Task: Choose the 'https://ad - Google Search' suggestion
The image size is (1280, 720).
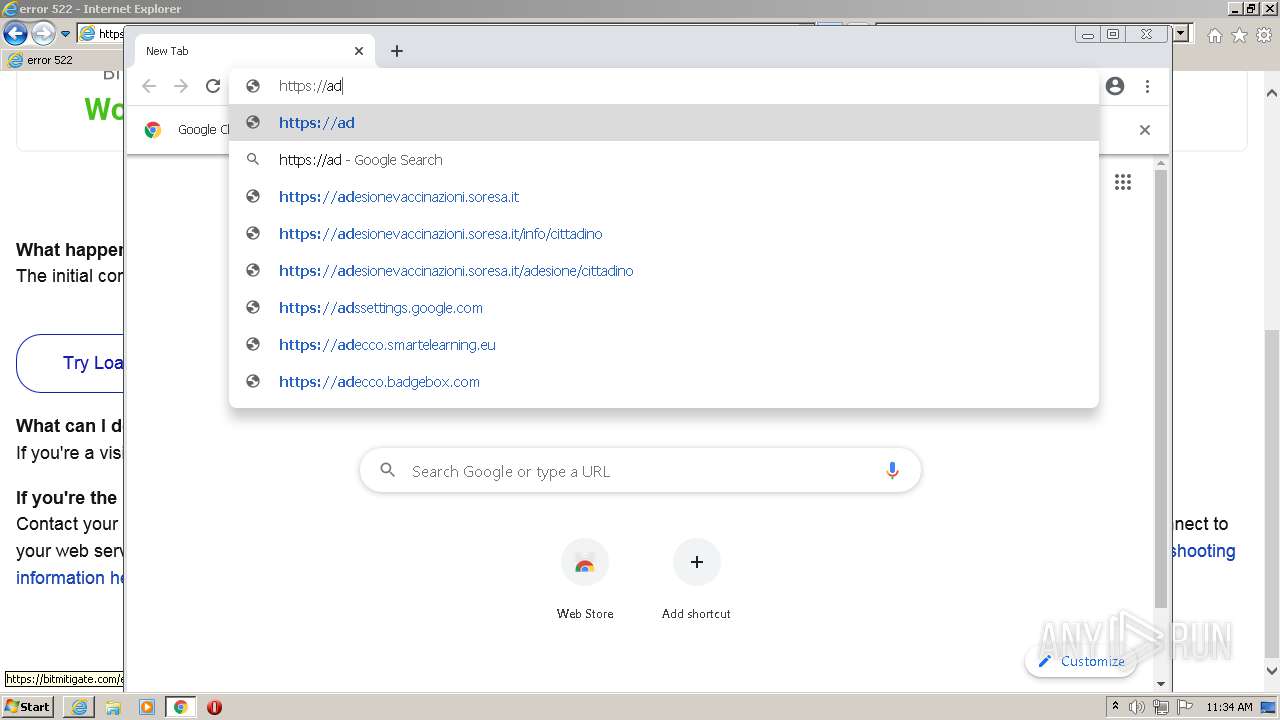Action: click(664, 160)
